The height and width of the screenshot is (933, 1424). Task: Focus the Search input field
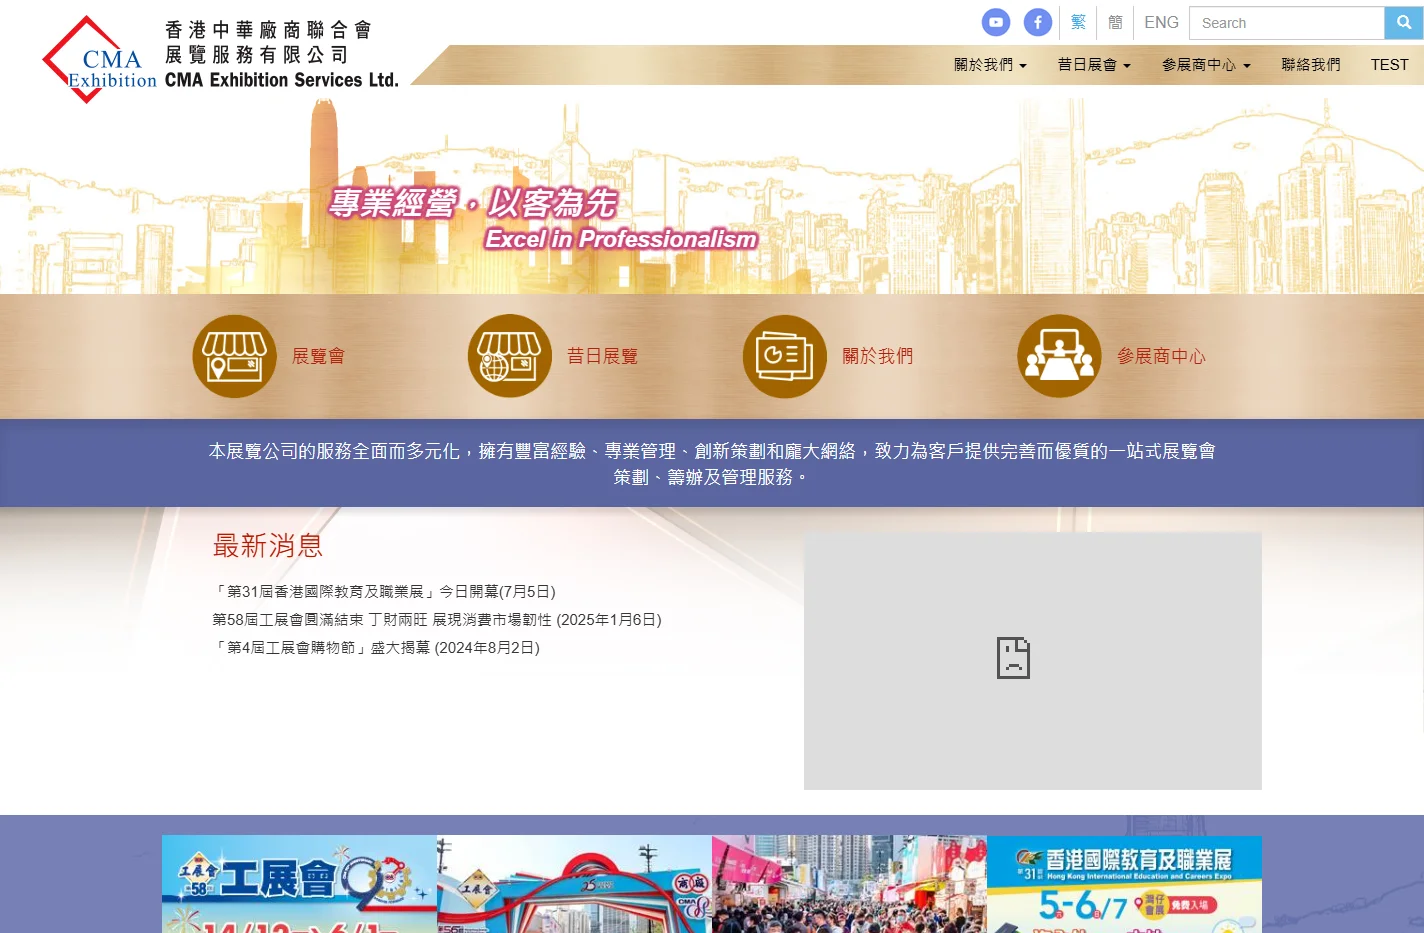click(1287, 23)
